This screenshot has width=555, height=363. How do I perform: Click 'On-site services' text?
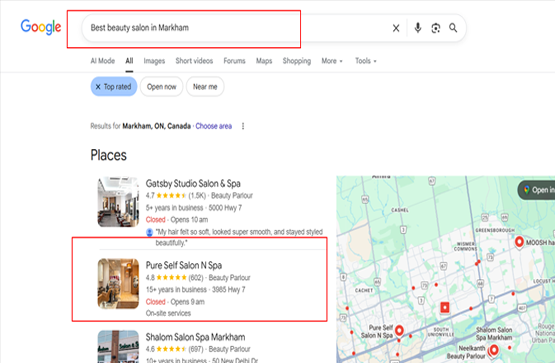pos(168,313)
